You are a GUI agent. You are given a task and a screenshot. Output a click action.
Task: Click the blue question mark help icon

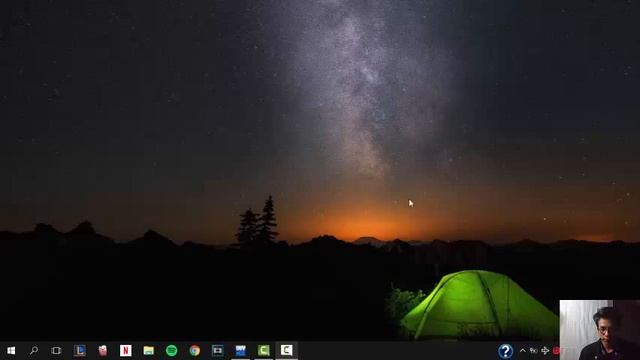coord(505,351)
